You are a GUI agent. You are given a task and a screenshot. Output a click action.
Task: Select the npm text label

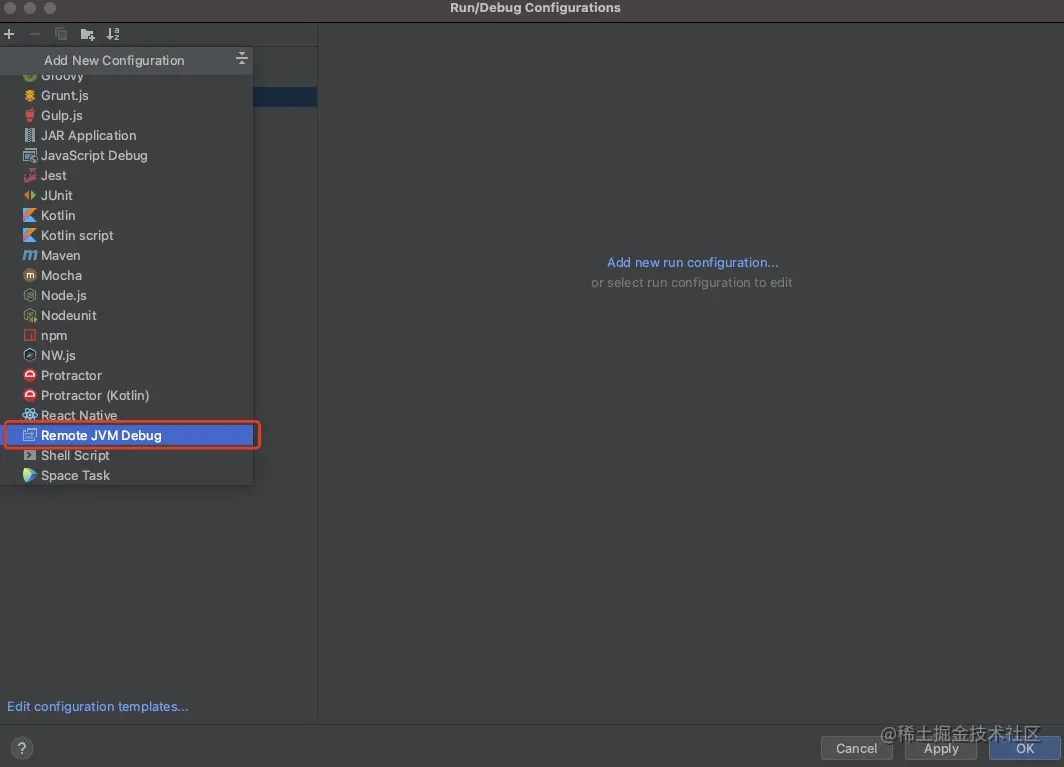tap(54, 336)
